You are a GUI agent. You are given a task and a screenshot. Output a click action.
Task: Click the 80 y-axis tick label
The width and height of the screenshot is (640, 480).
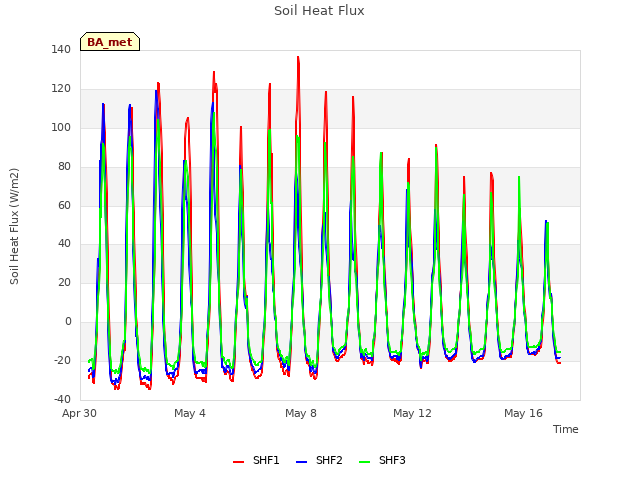click(64, 167)
